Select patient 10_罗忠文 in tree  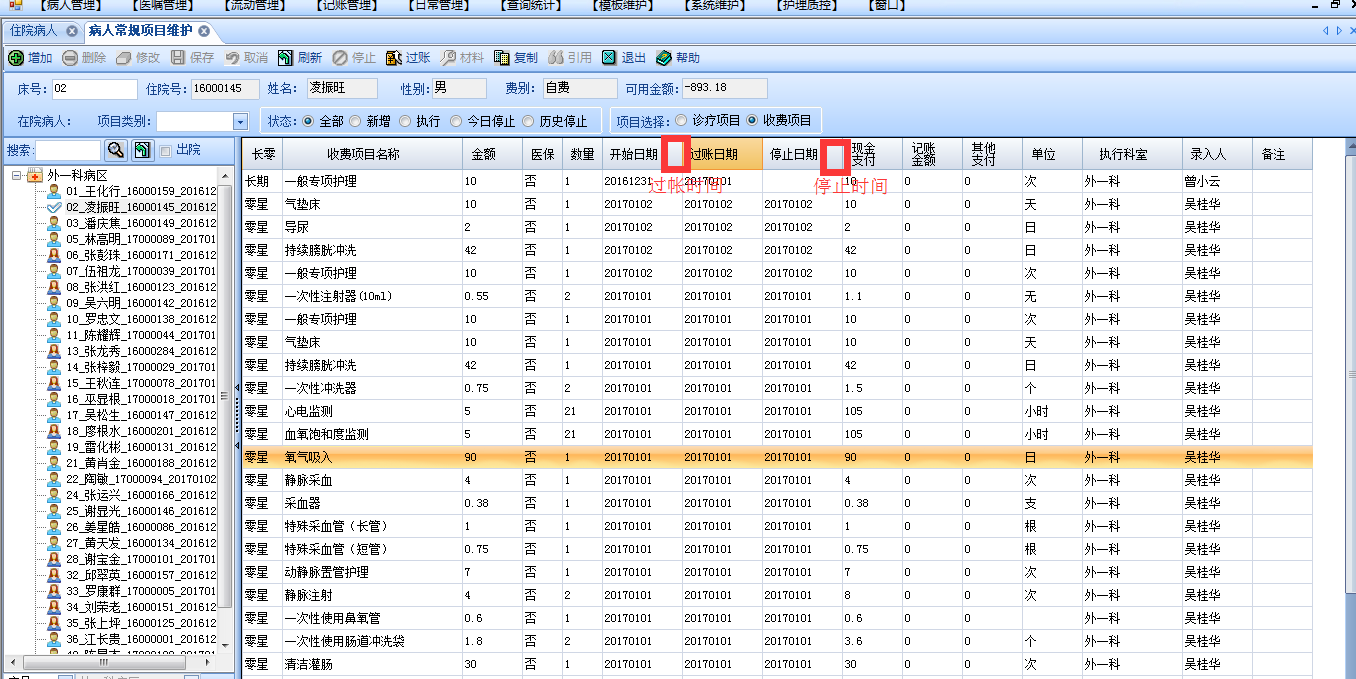tap(140, 319)
